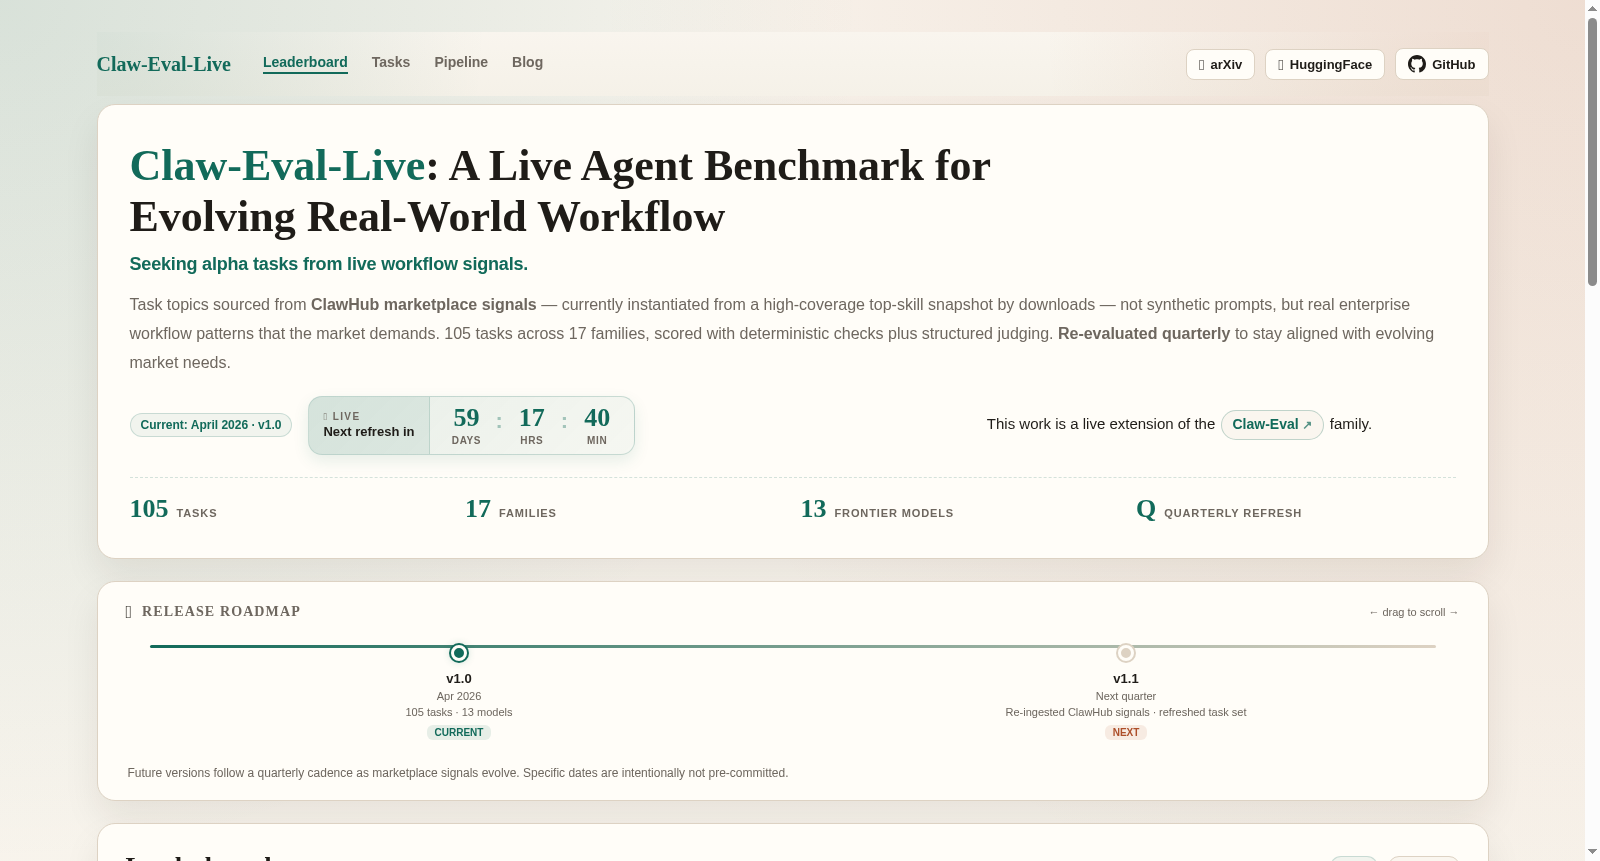Click the 'Next quarter' label under v1.1
Viewport: 1600px width, 861px height.
pyautogui.click(x=1126, y=696)
